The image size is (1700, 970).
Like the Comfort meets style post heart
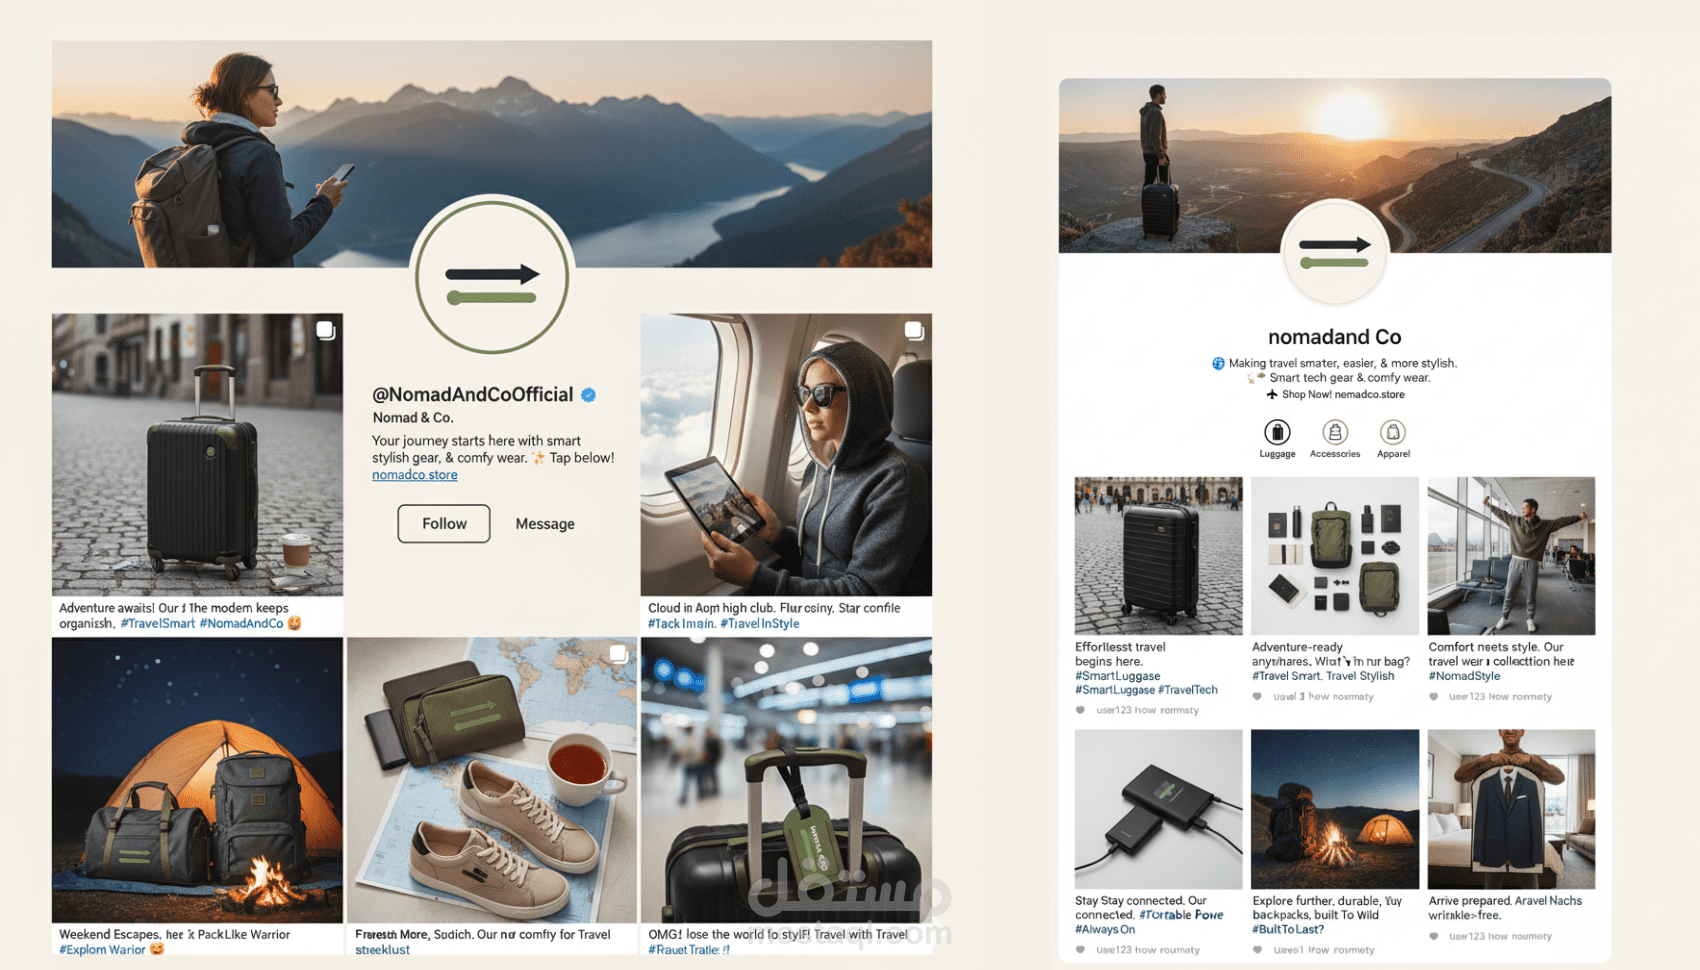[x=1434, y=697]
